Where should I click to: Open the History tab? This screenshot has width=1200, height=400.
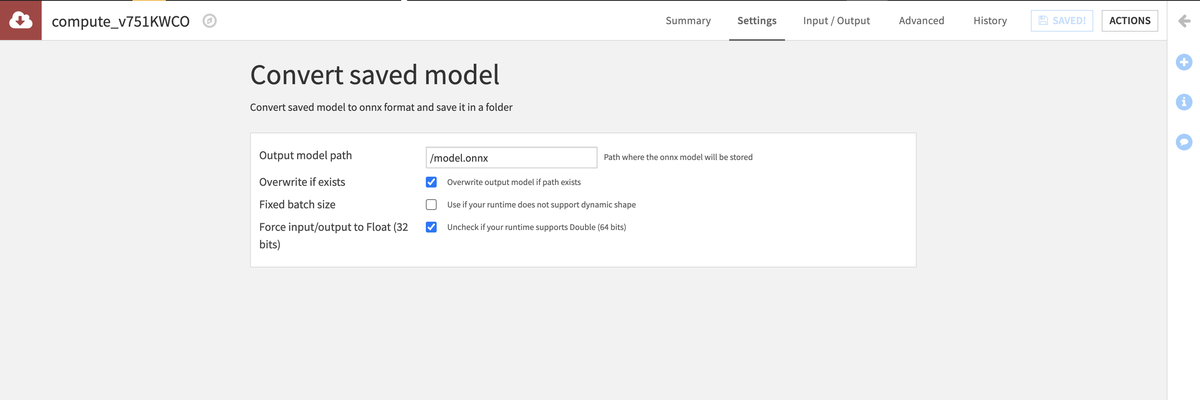[990, 21]
